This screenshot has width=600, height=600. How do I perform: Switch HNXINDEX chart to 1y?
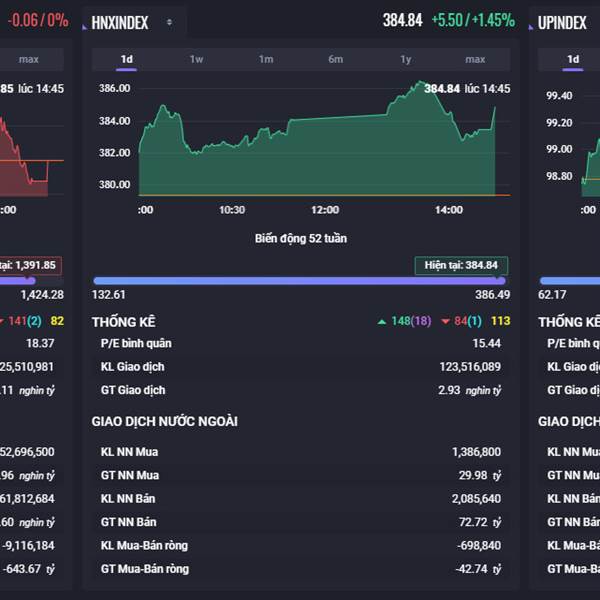tap(406, 59)
